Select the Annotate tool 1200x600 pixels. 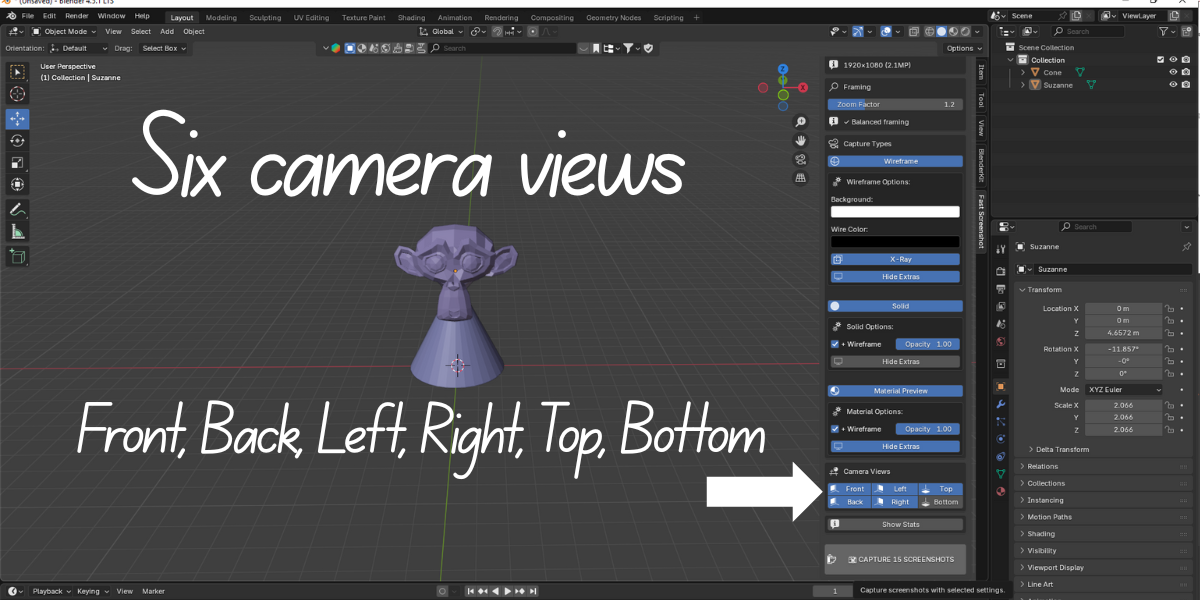click(18, 210)
